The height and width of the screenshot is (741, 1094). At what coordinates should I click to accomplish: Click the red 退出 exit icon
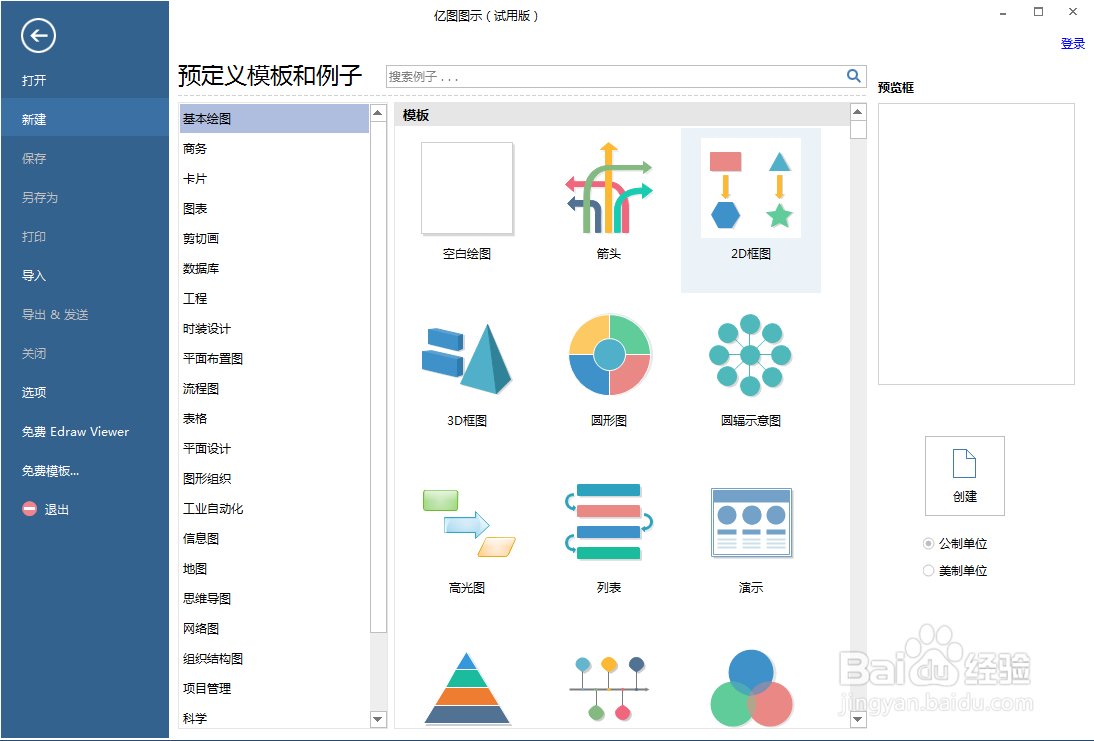(29, 509)
